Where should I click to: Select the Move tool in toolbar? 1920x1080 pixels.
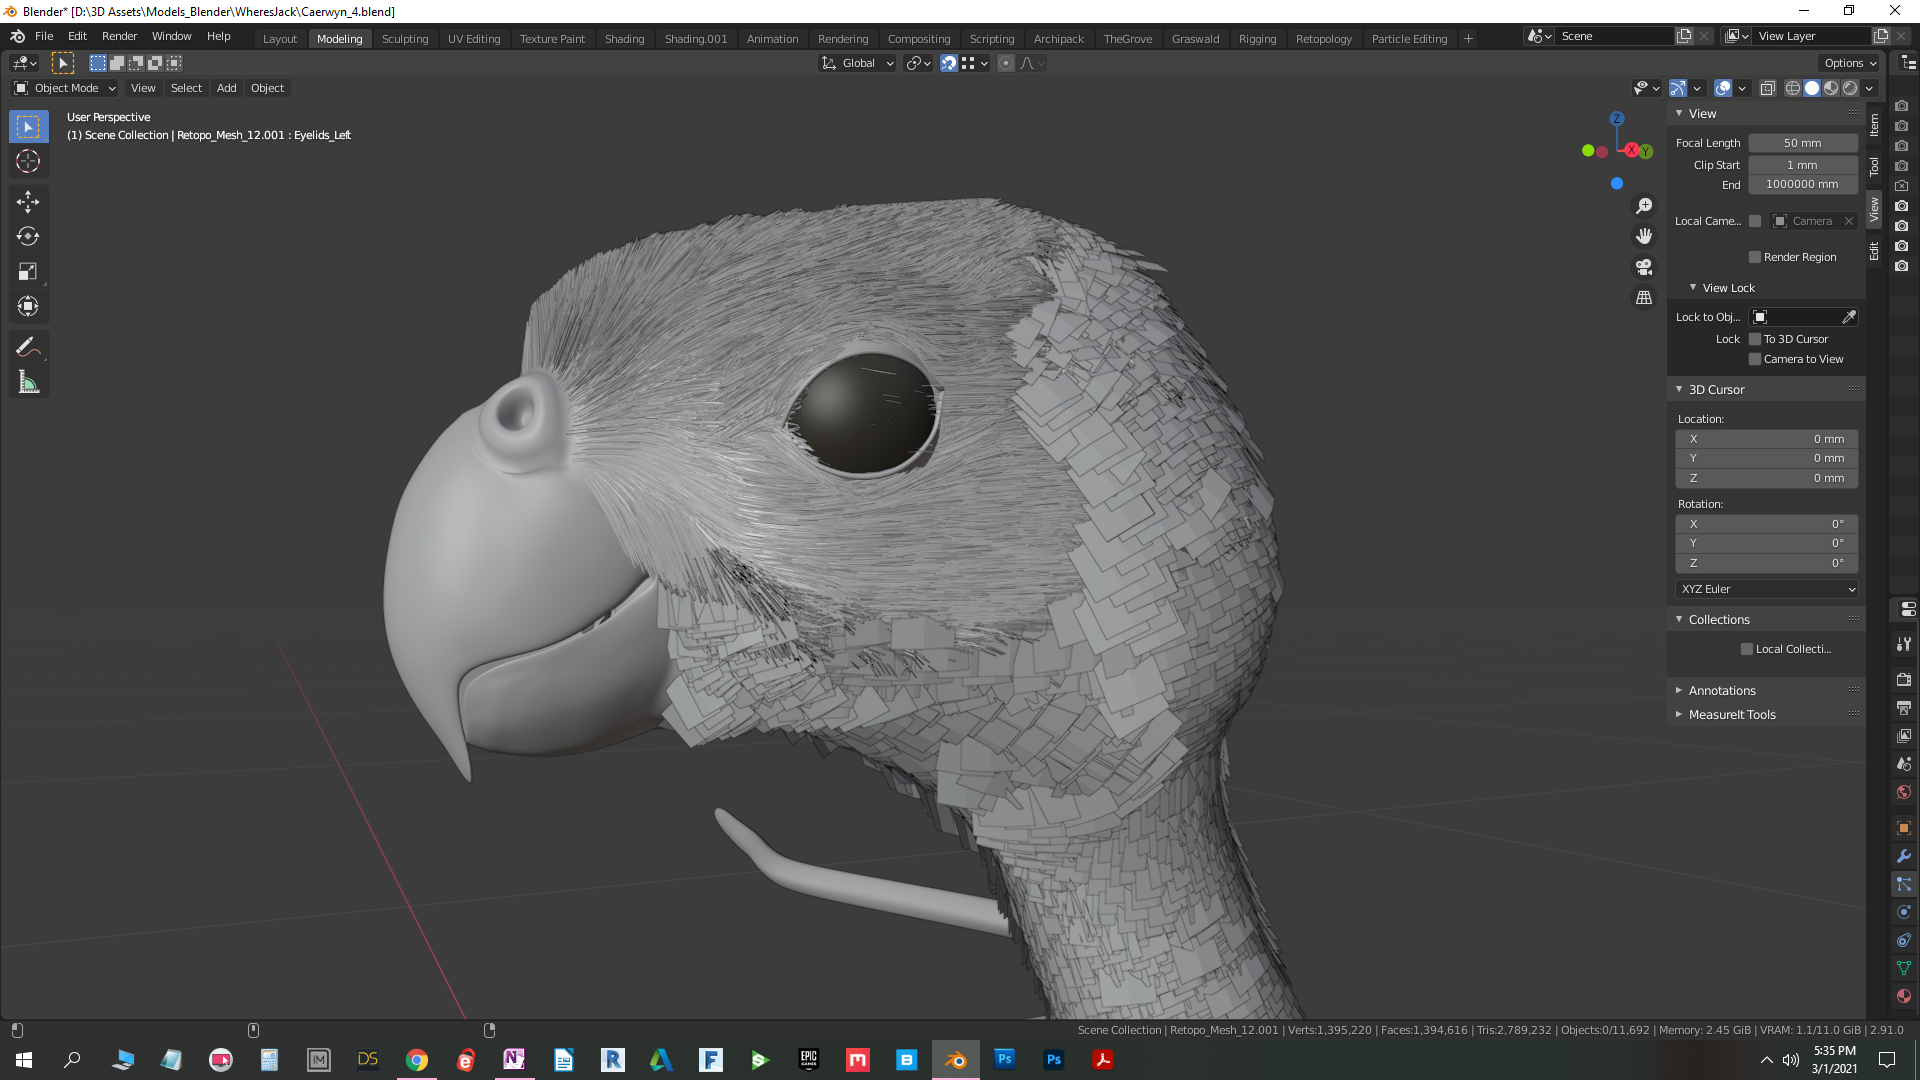(28, 202)
